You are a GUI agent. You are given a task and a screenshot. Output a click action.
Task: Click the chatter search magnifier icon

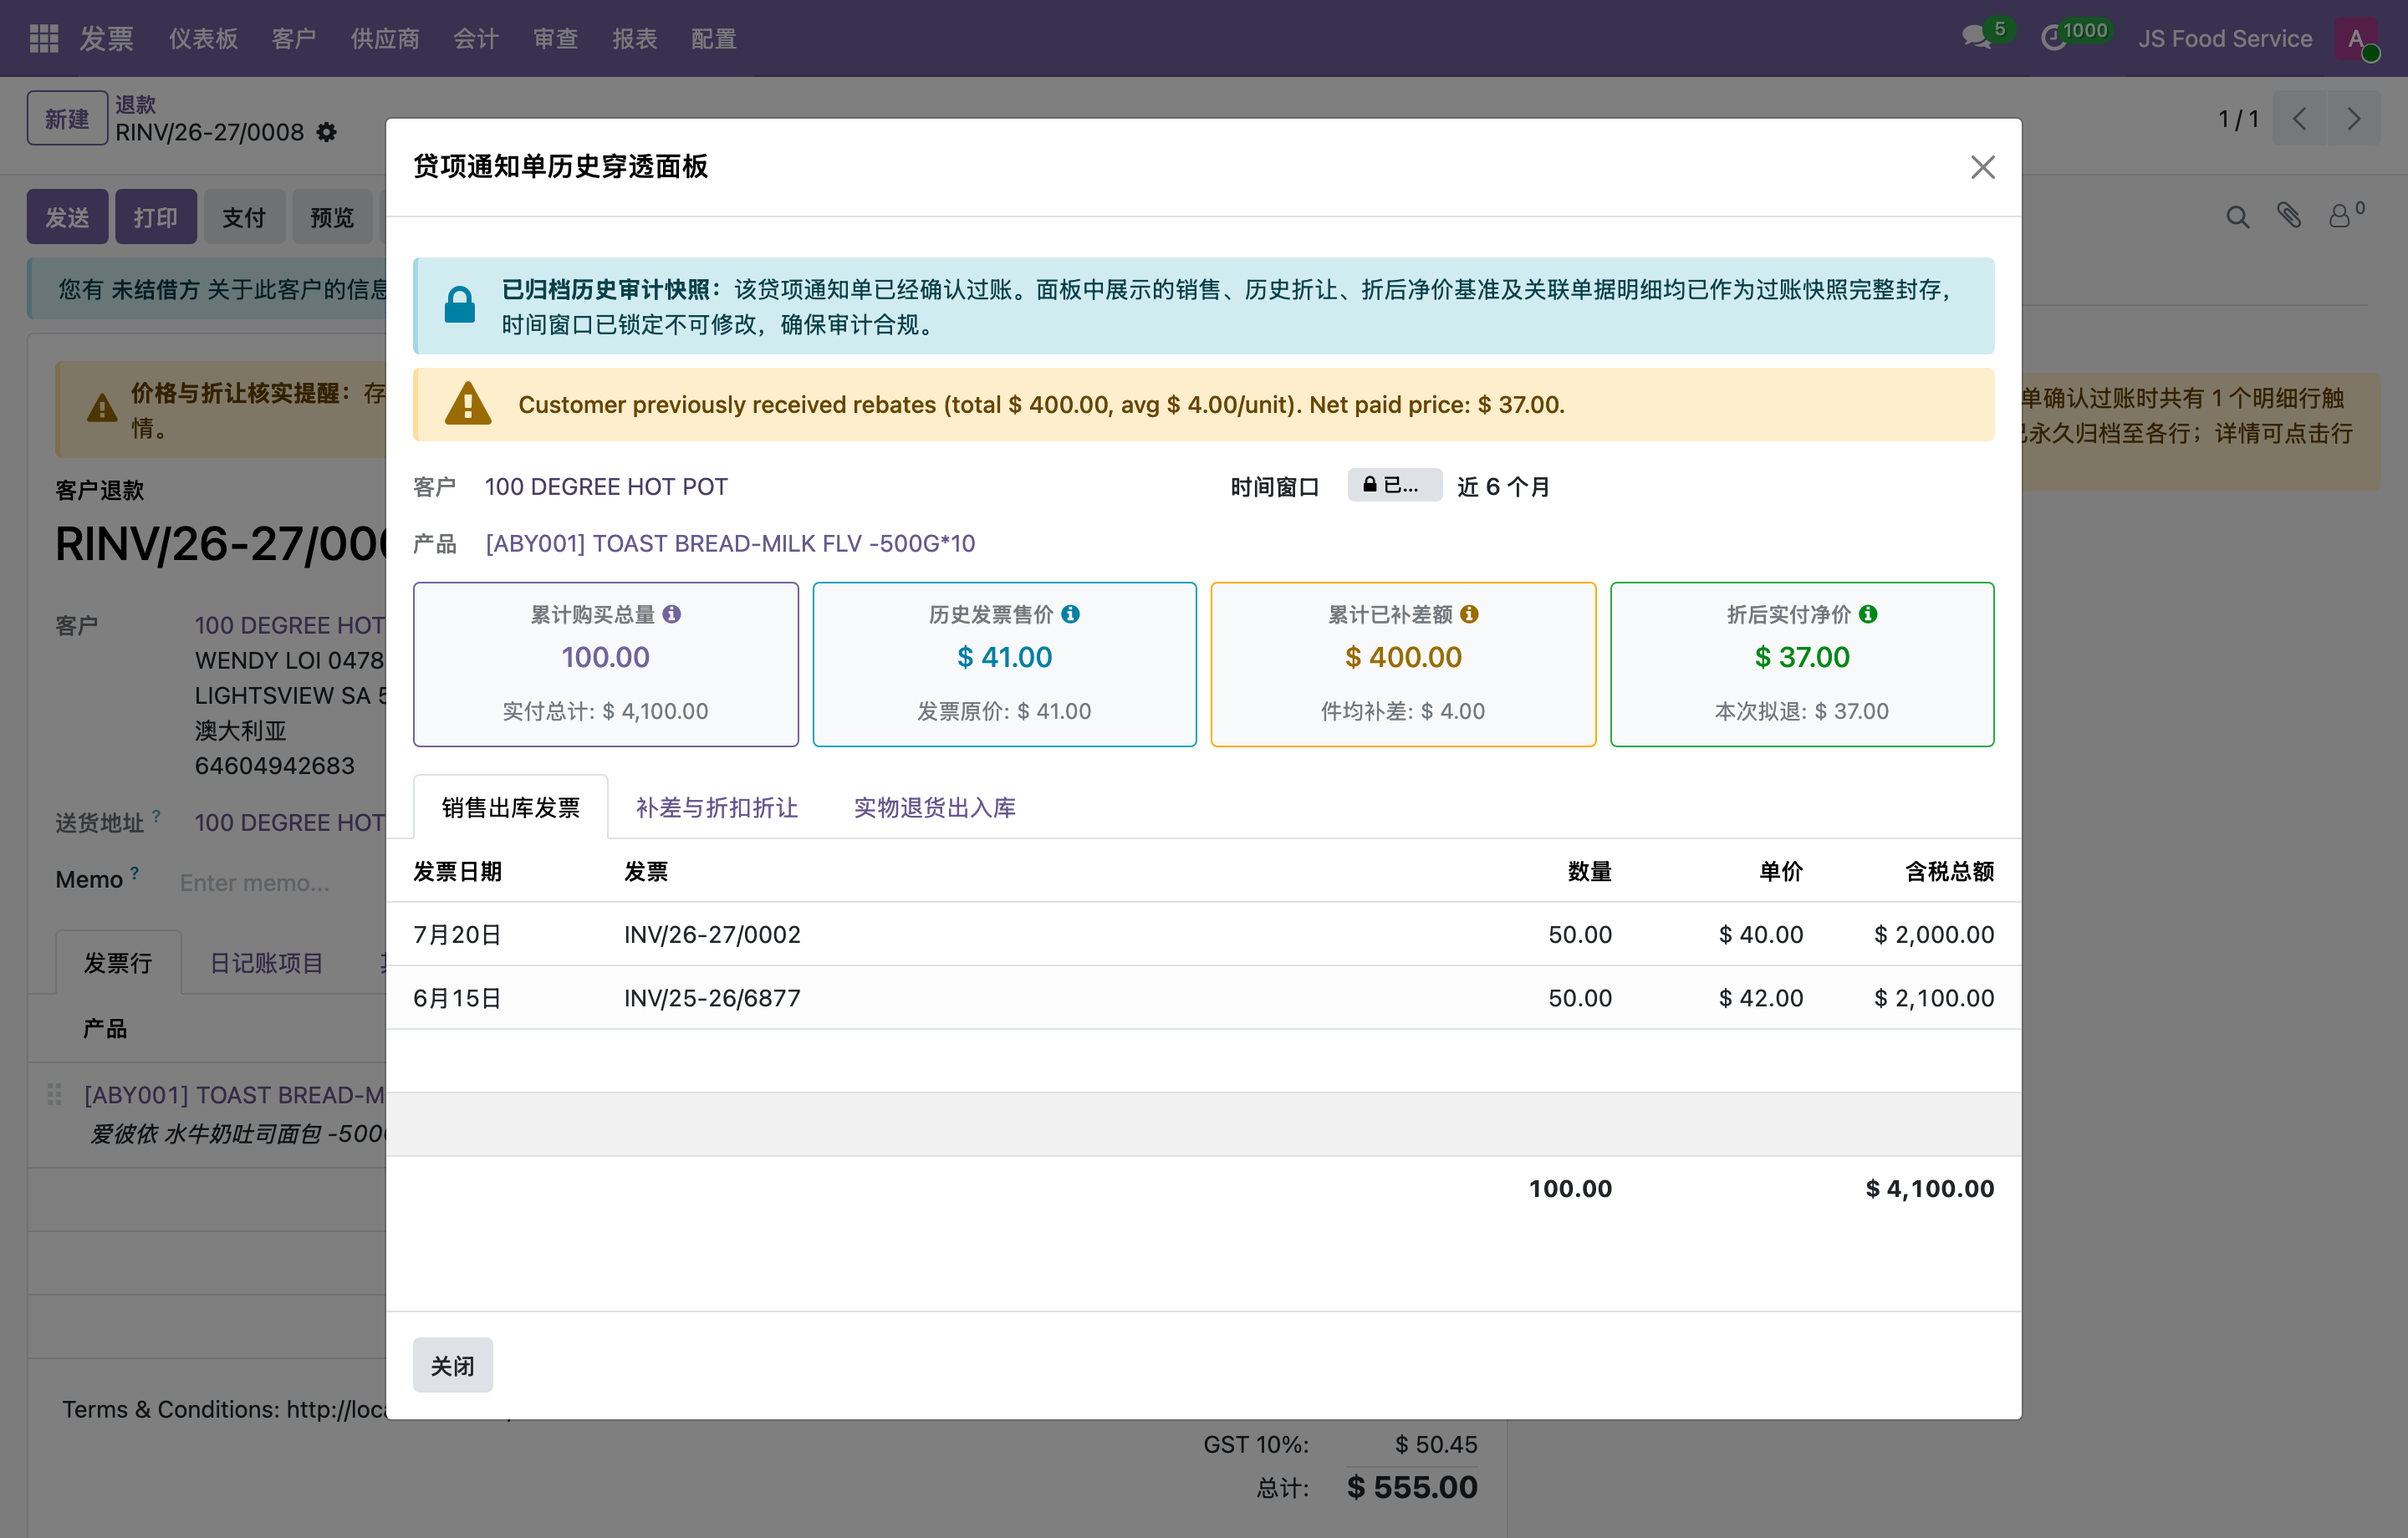(2237, 217)
